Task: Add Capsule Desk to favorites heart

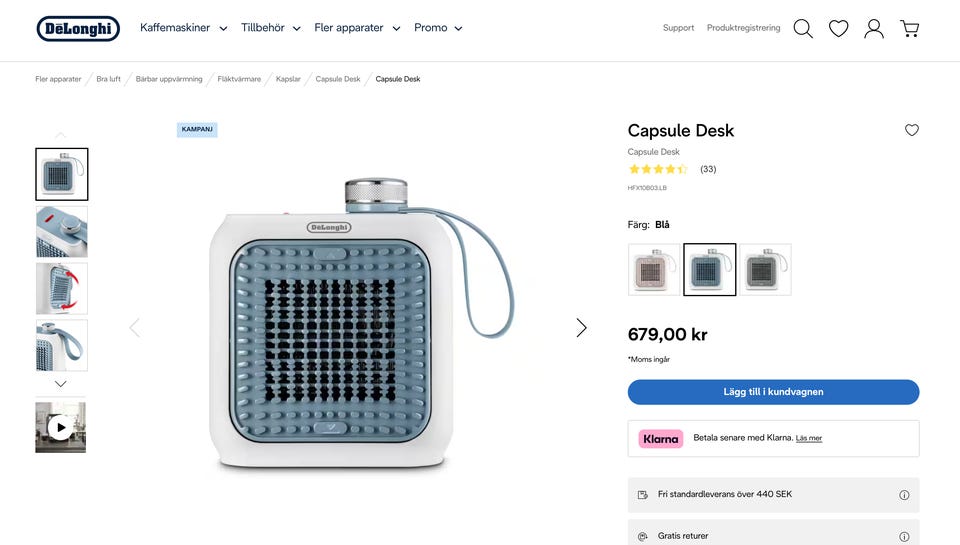Action: [911, 130]
